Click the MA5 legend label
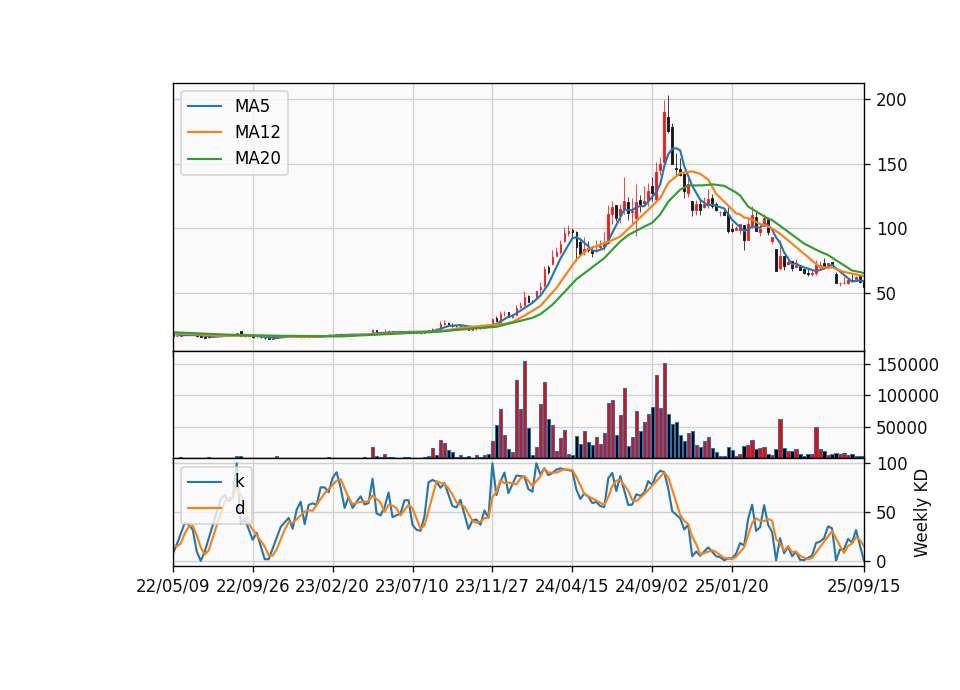 252,106
